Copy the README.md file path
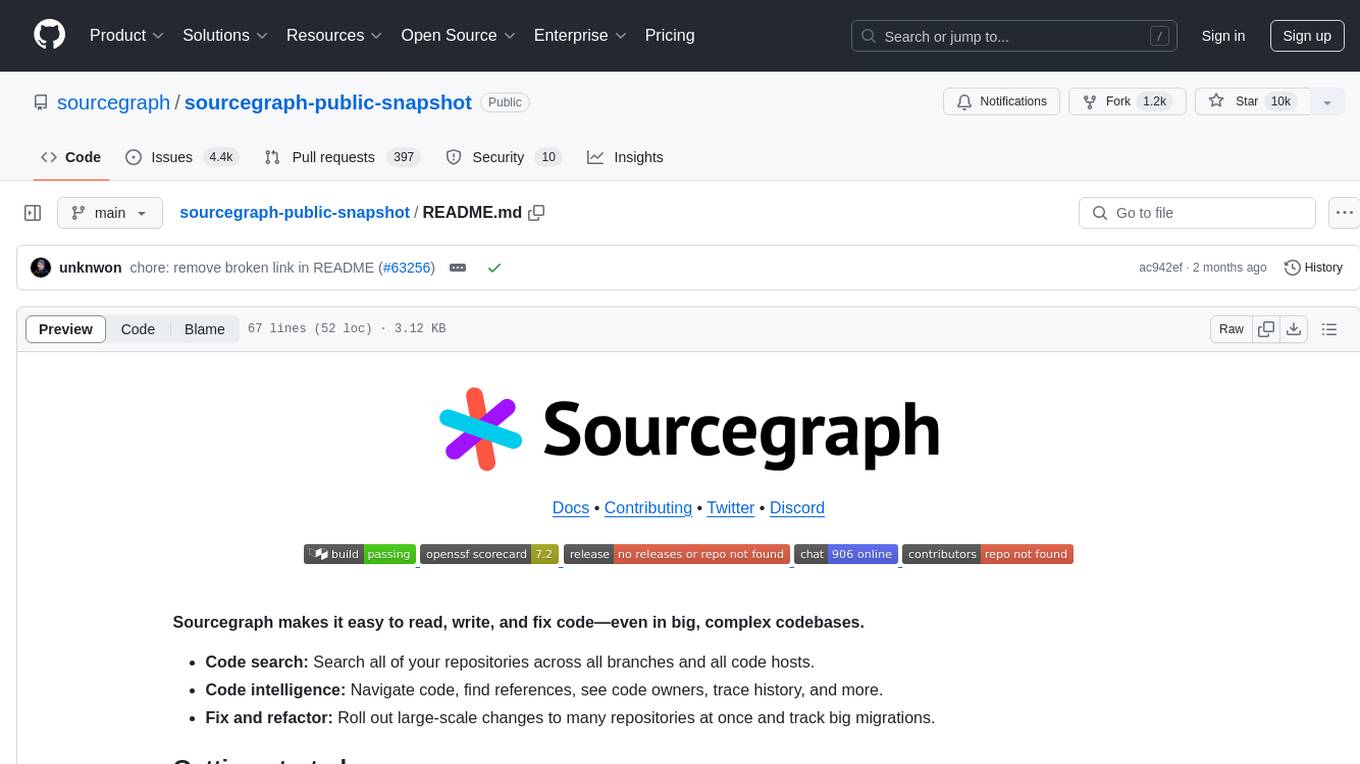Image resolution: width=1360 pixels, height=764 pixels. pos(537,212)
